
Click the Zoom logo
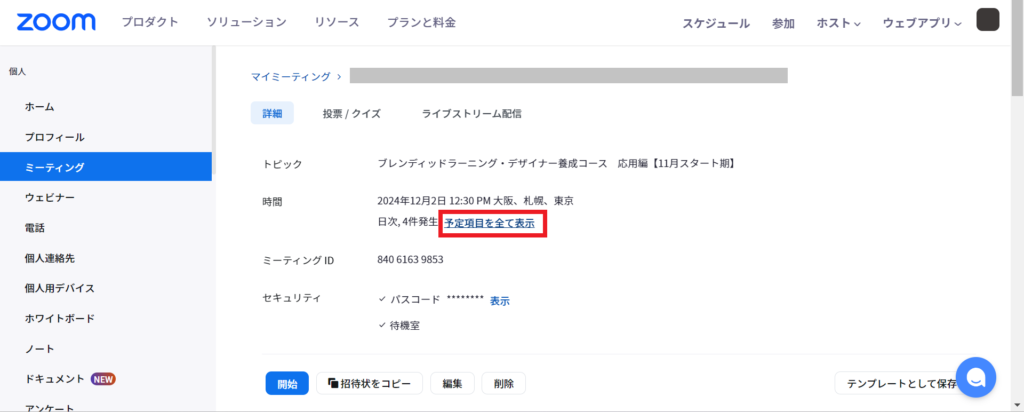pos(56,22)
